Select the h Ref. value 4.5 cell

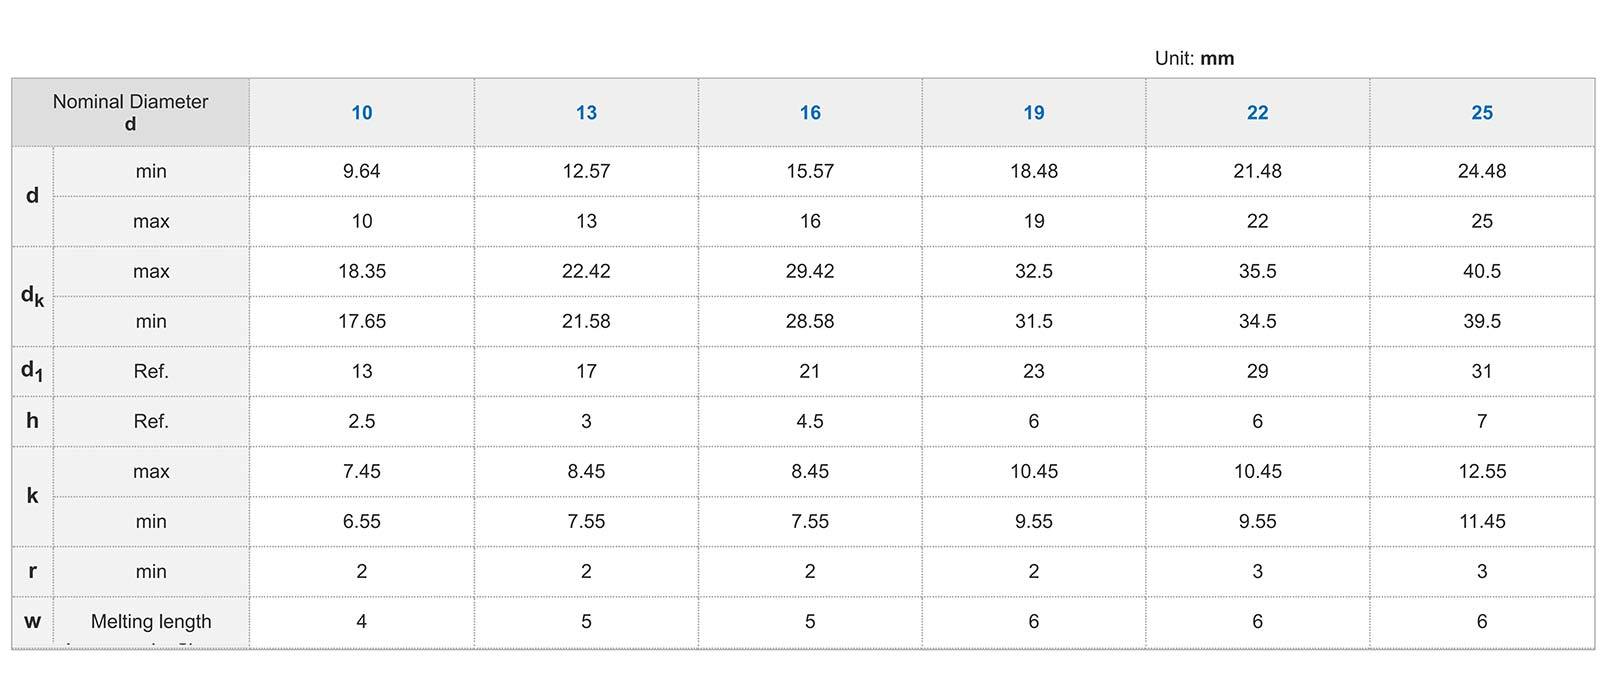point(810,421)
